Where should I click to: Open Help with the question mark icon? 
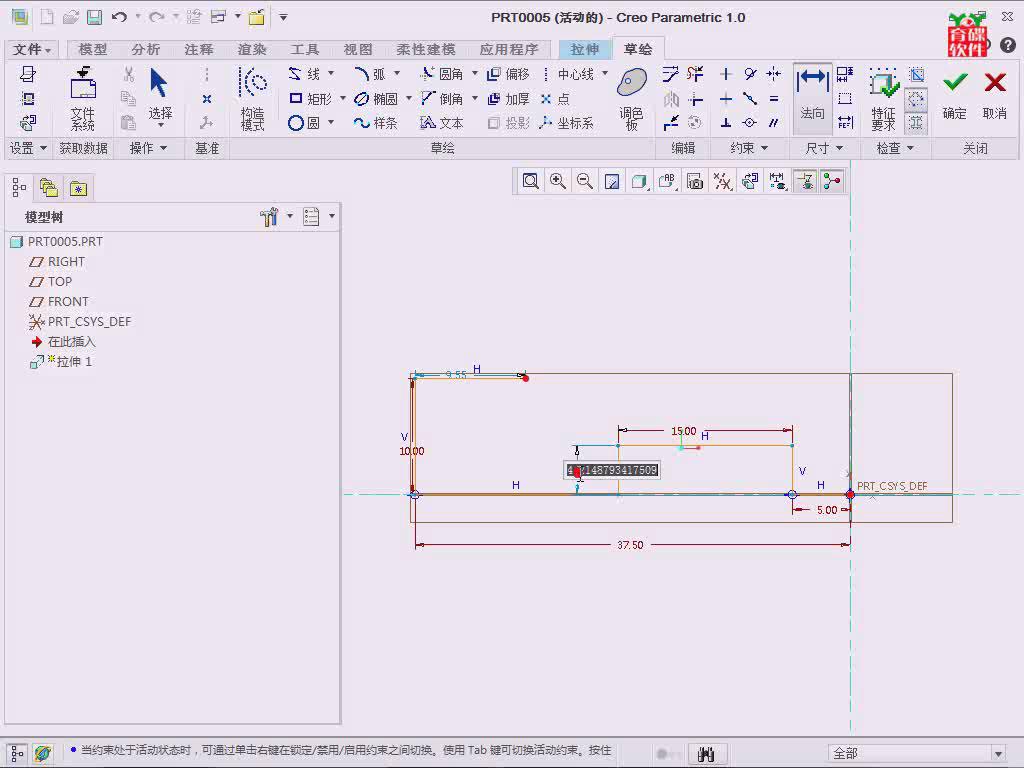(x=1008, y=44)
